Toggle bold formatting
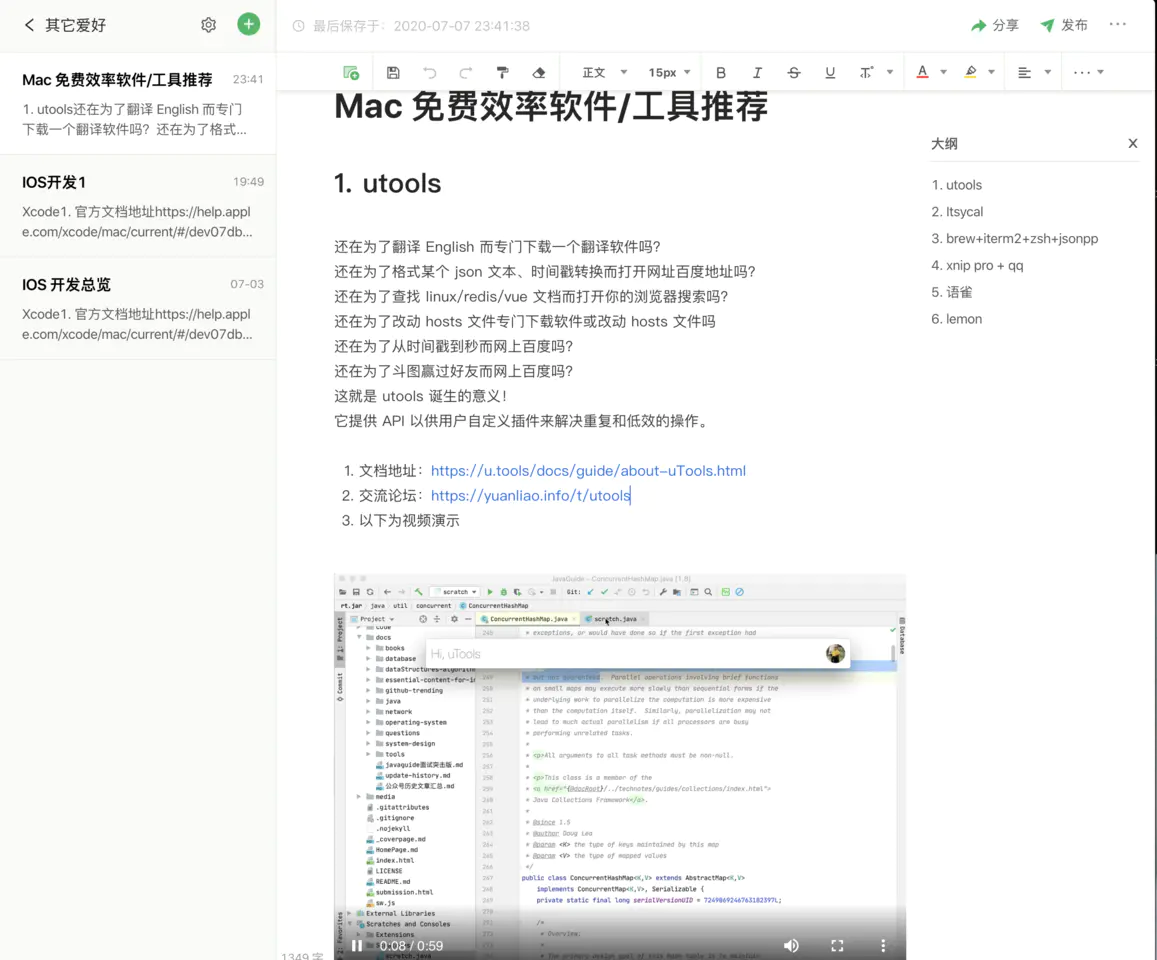The image size is (1157, 960). (721, 72)
